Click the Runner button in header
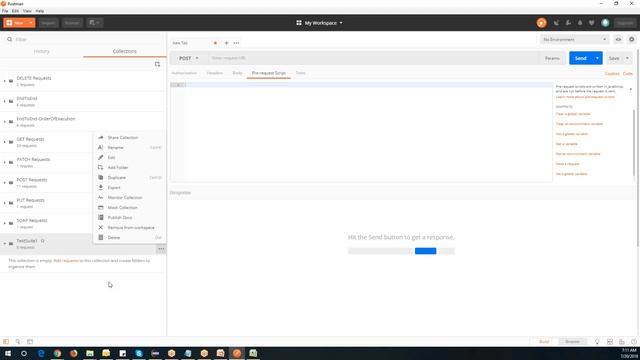Viewport: 640px width, 360px height. point(72,23)
